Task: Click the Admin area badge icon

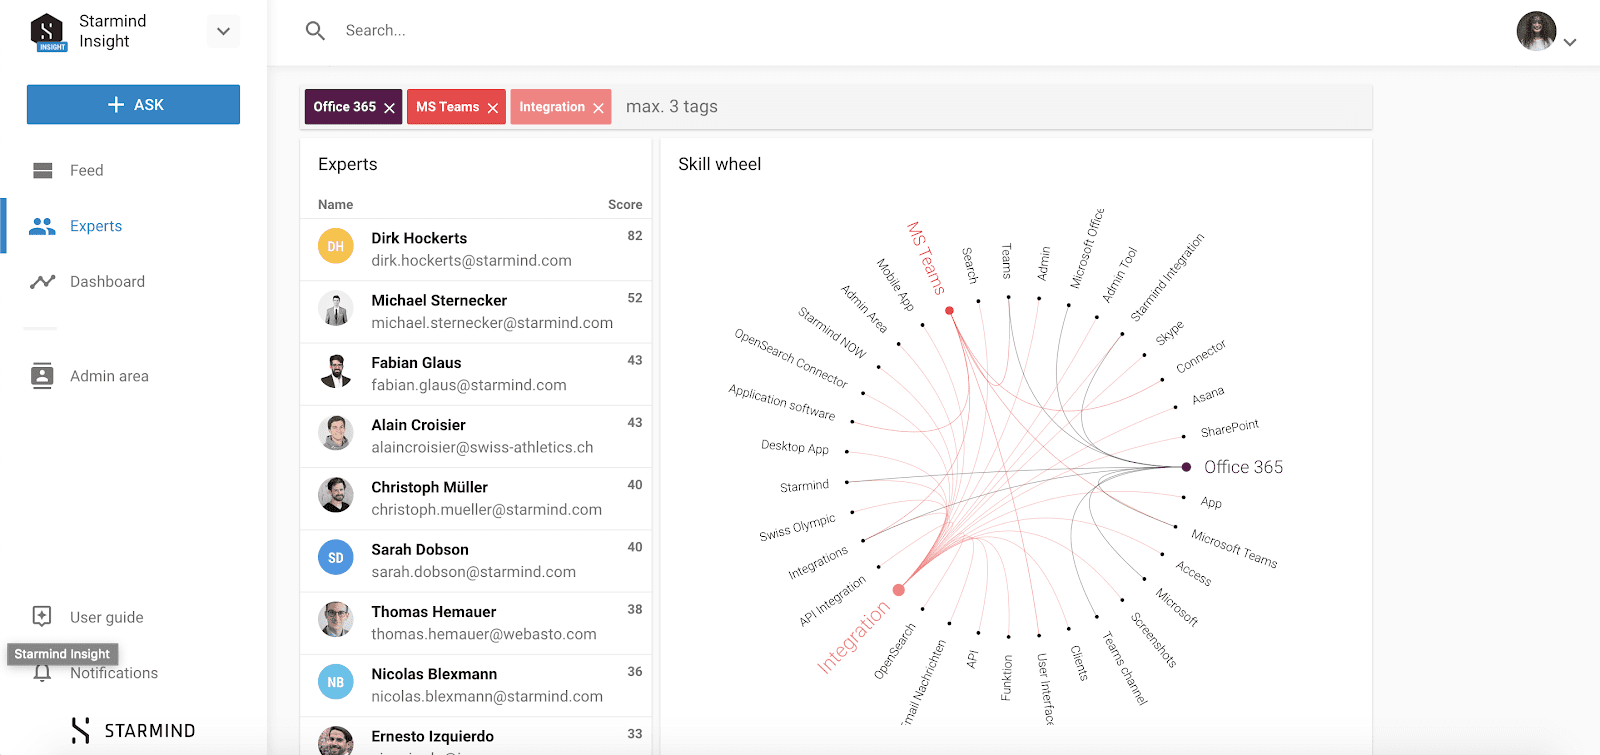Action: click(42, 376)
